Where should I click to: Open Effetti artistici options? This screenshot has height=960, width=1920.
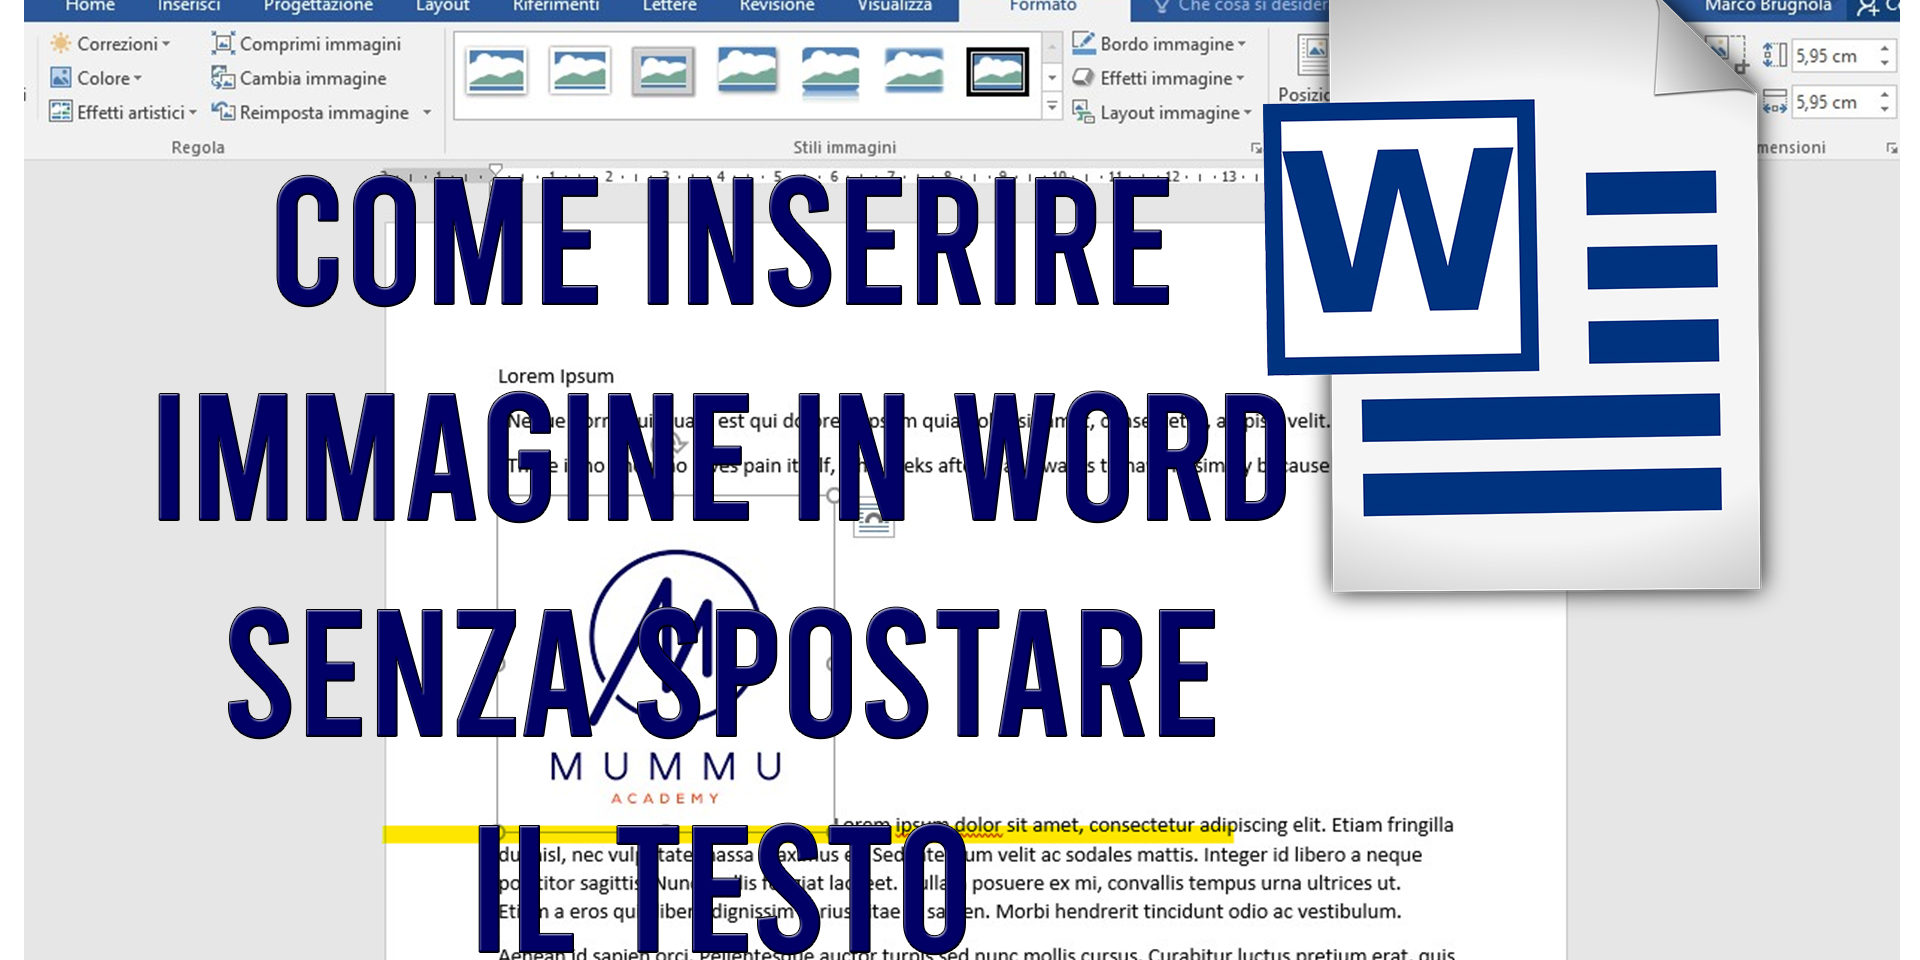click(x=123, y=112)
